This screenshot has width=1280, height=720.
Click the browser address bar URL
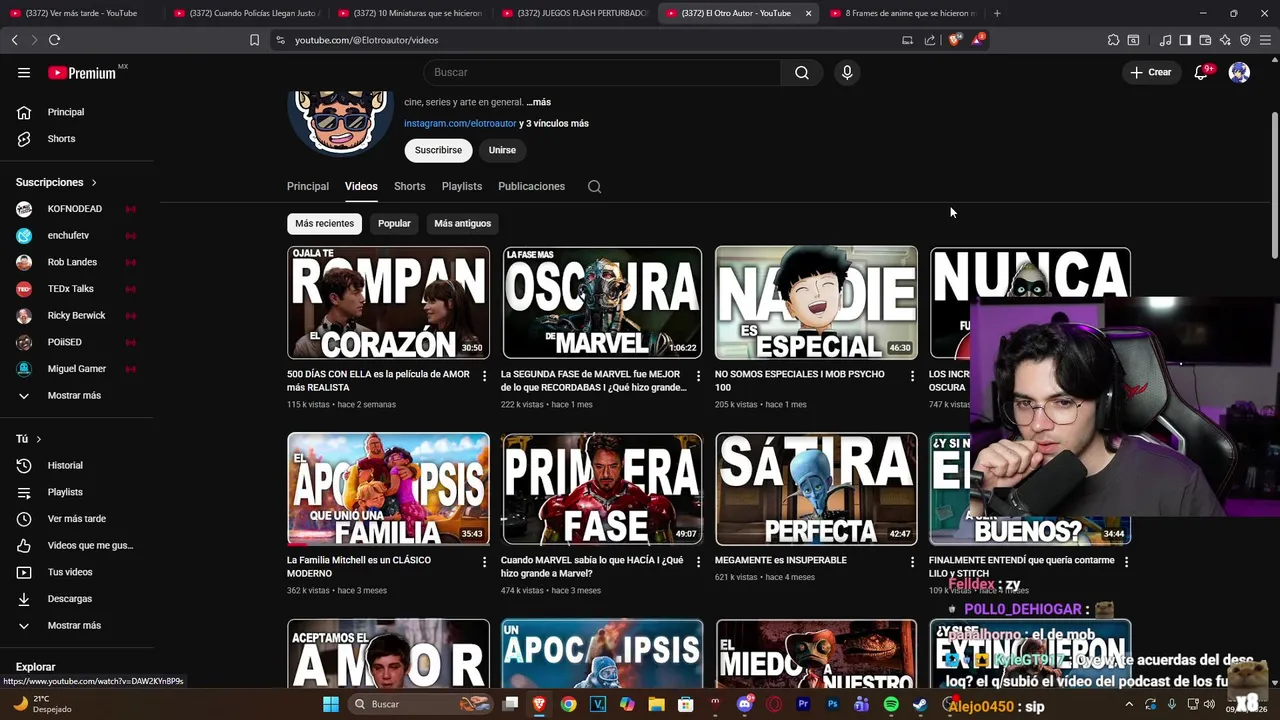366,40
